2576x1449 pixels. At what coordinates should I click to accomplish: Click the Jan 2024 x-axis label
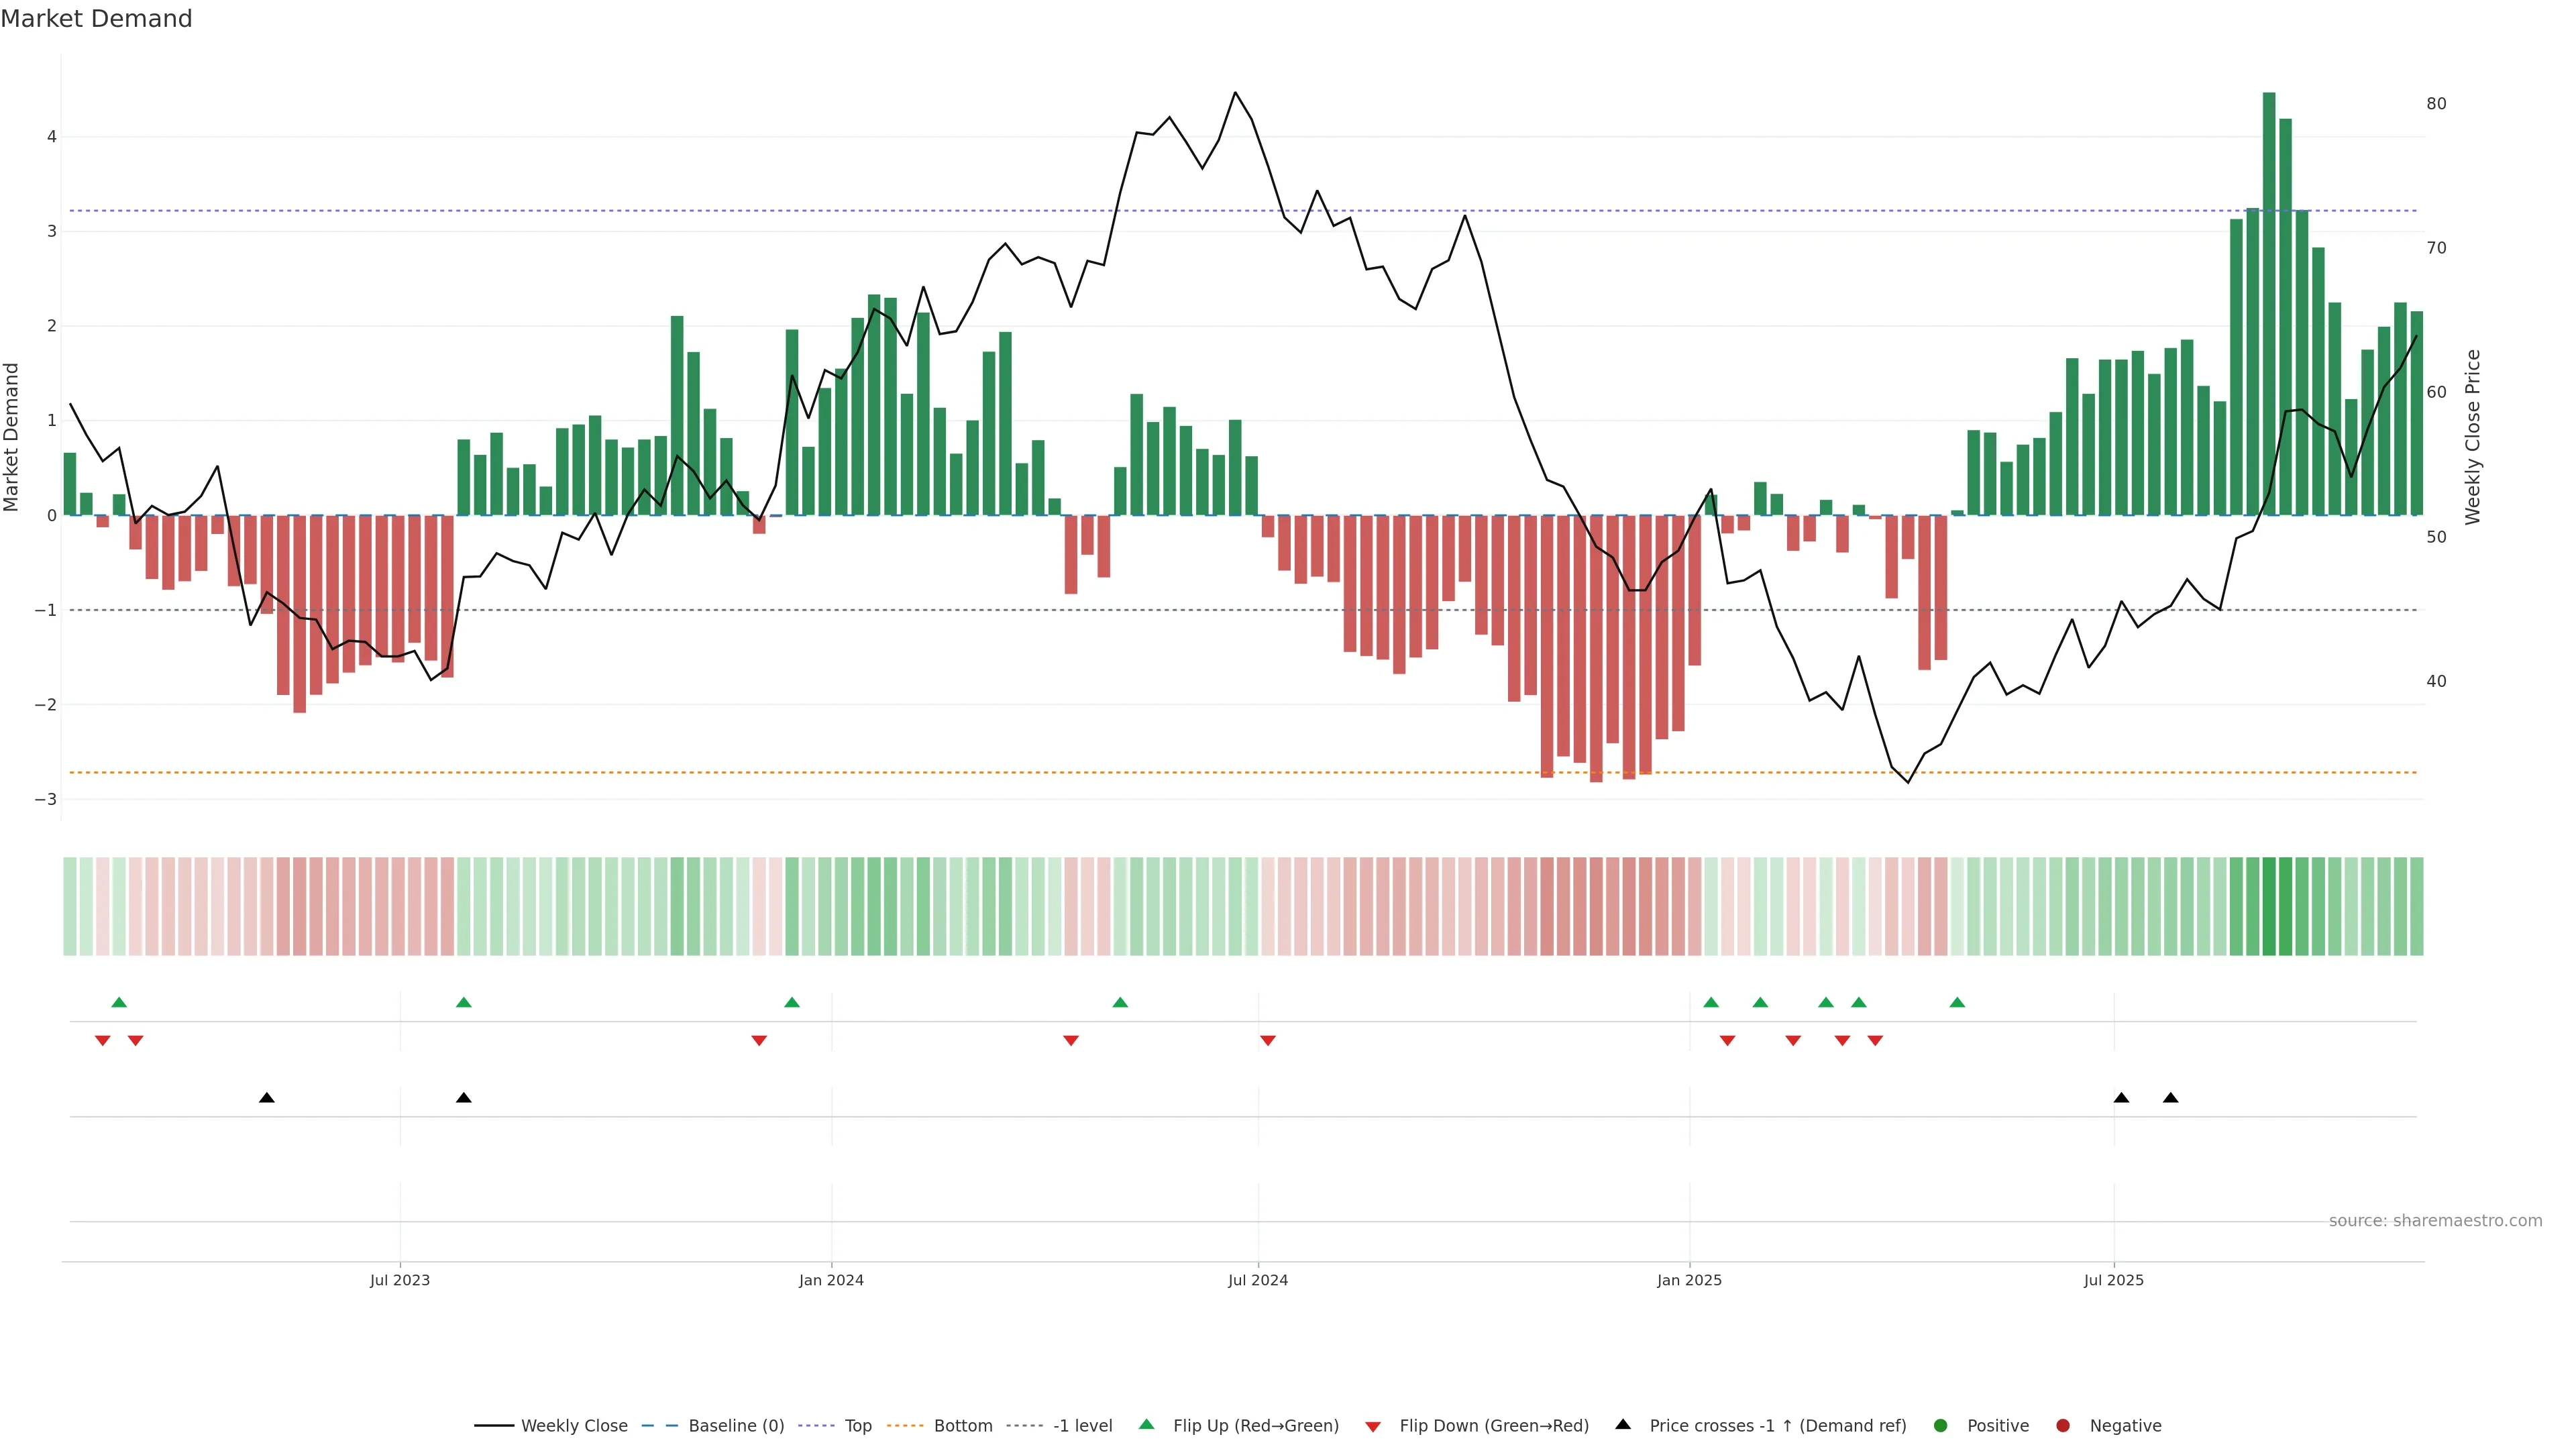(831, 1280)
